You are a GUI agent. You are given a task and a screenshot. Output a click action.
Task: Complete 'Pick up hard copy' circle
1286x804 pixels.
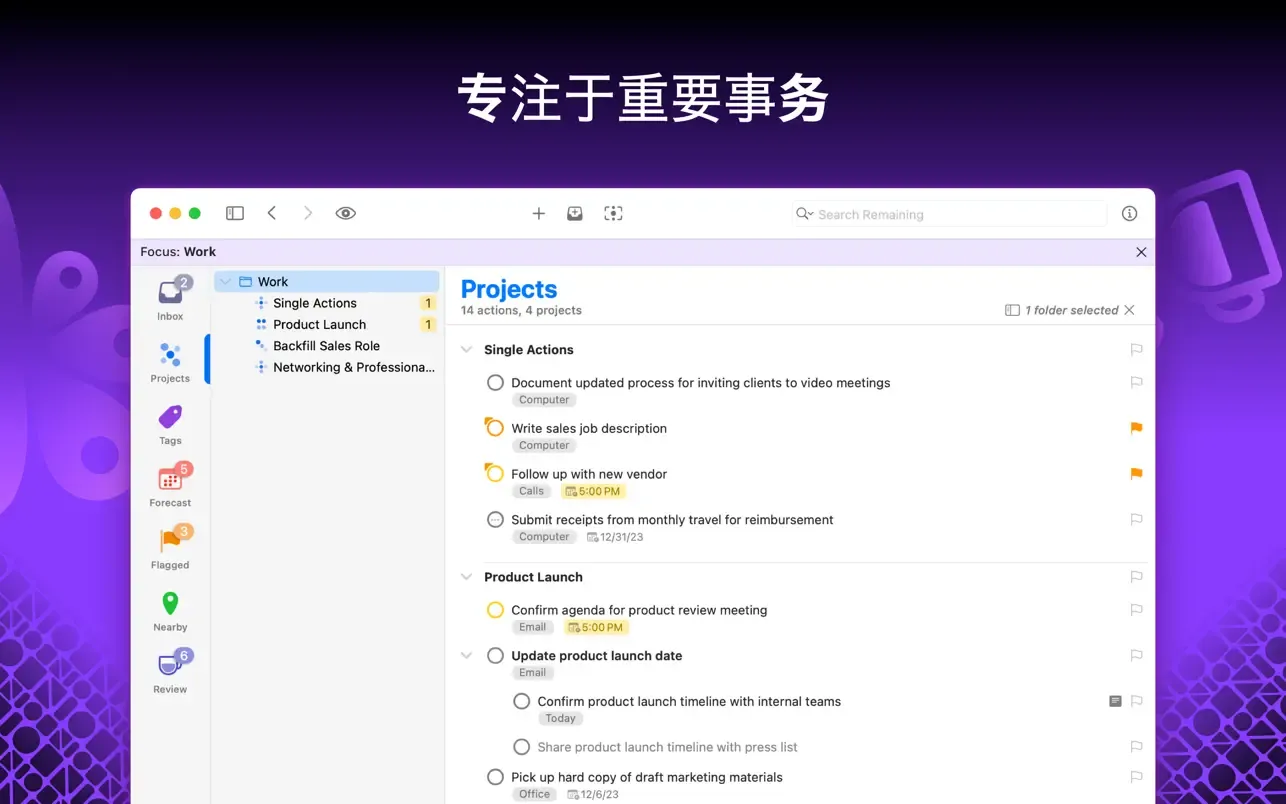click(x=495, y=777)
